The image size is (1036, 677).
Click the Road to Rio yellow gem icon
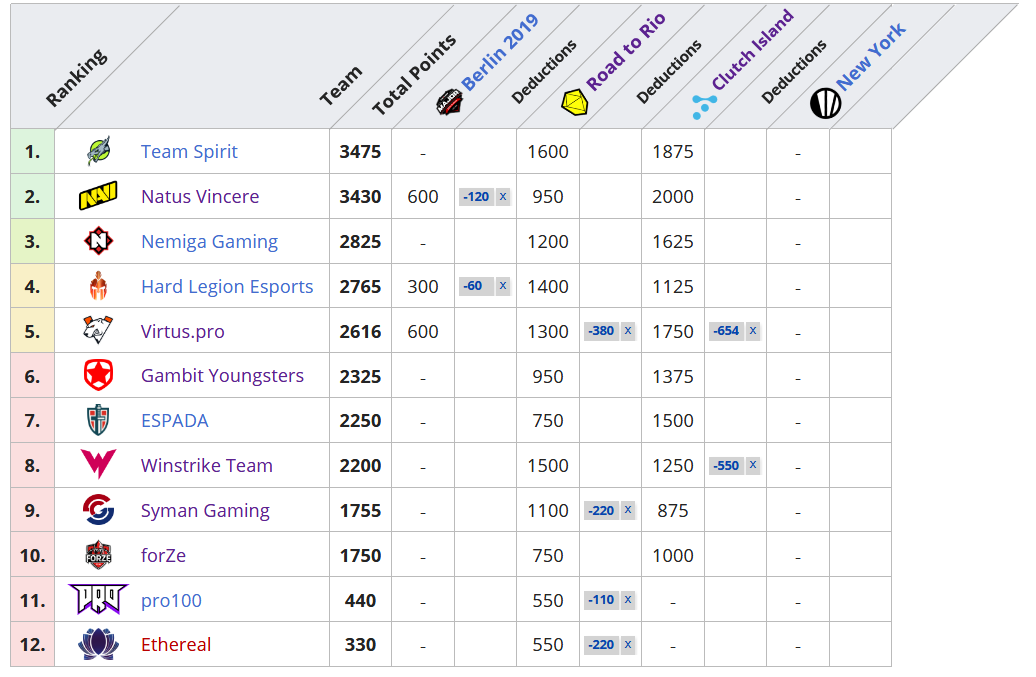575,103
